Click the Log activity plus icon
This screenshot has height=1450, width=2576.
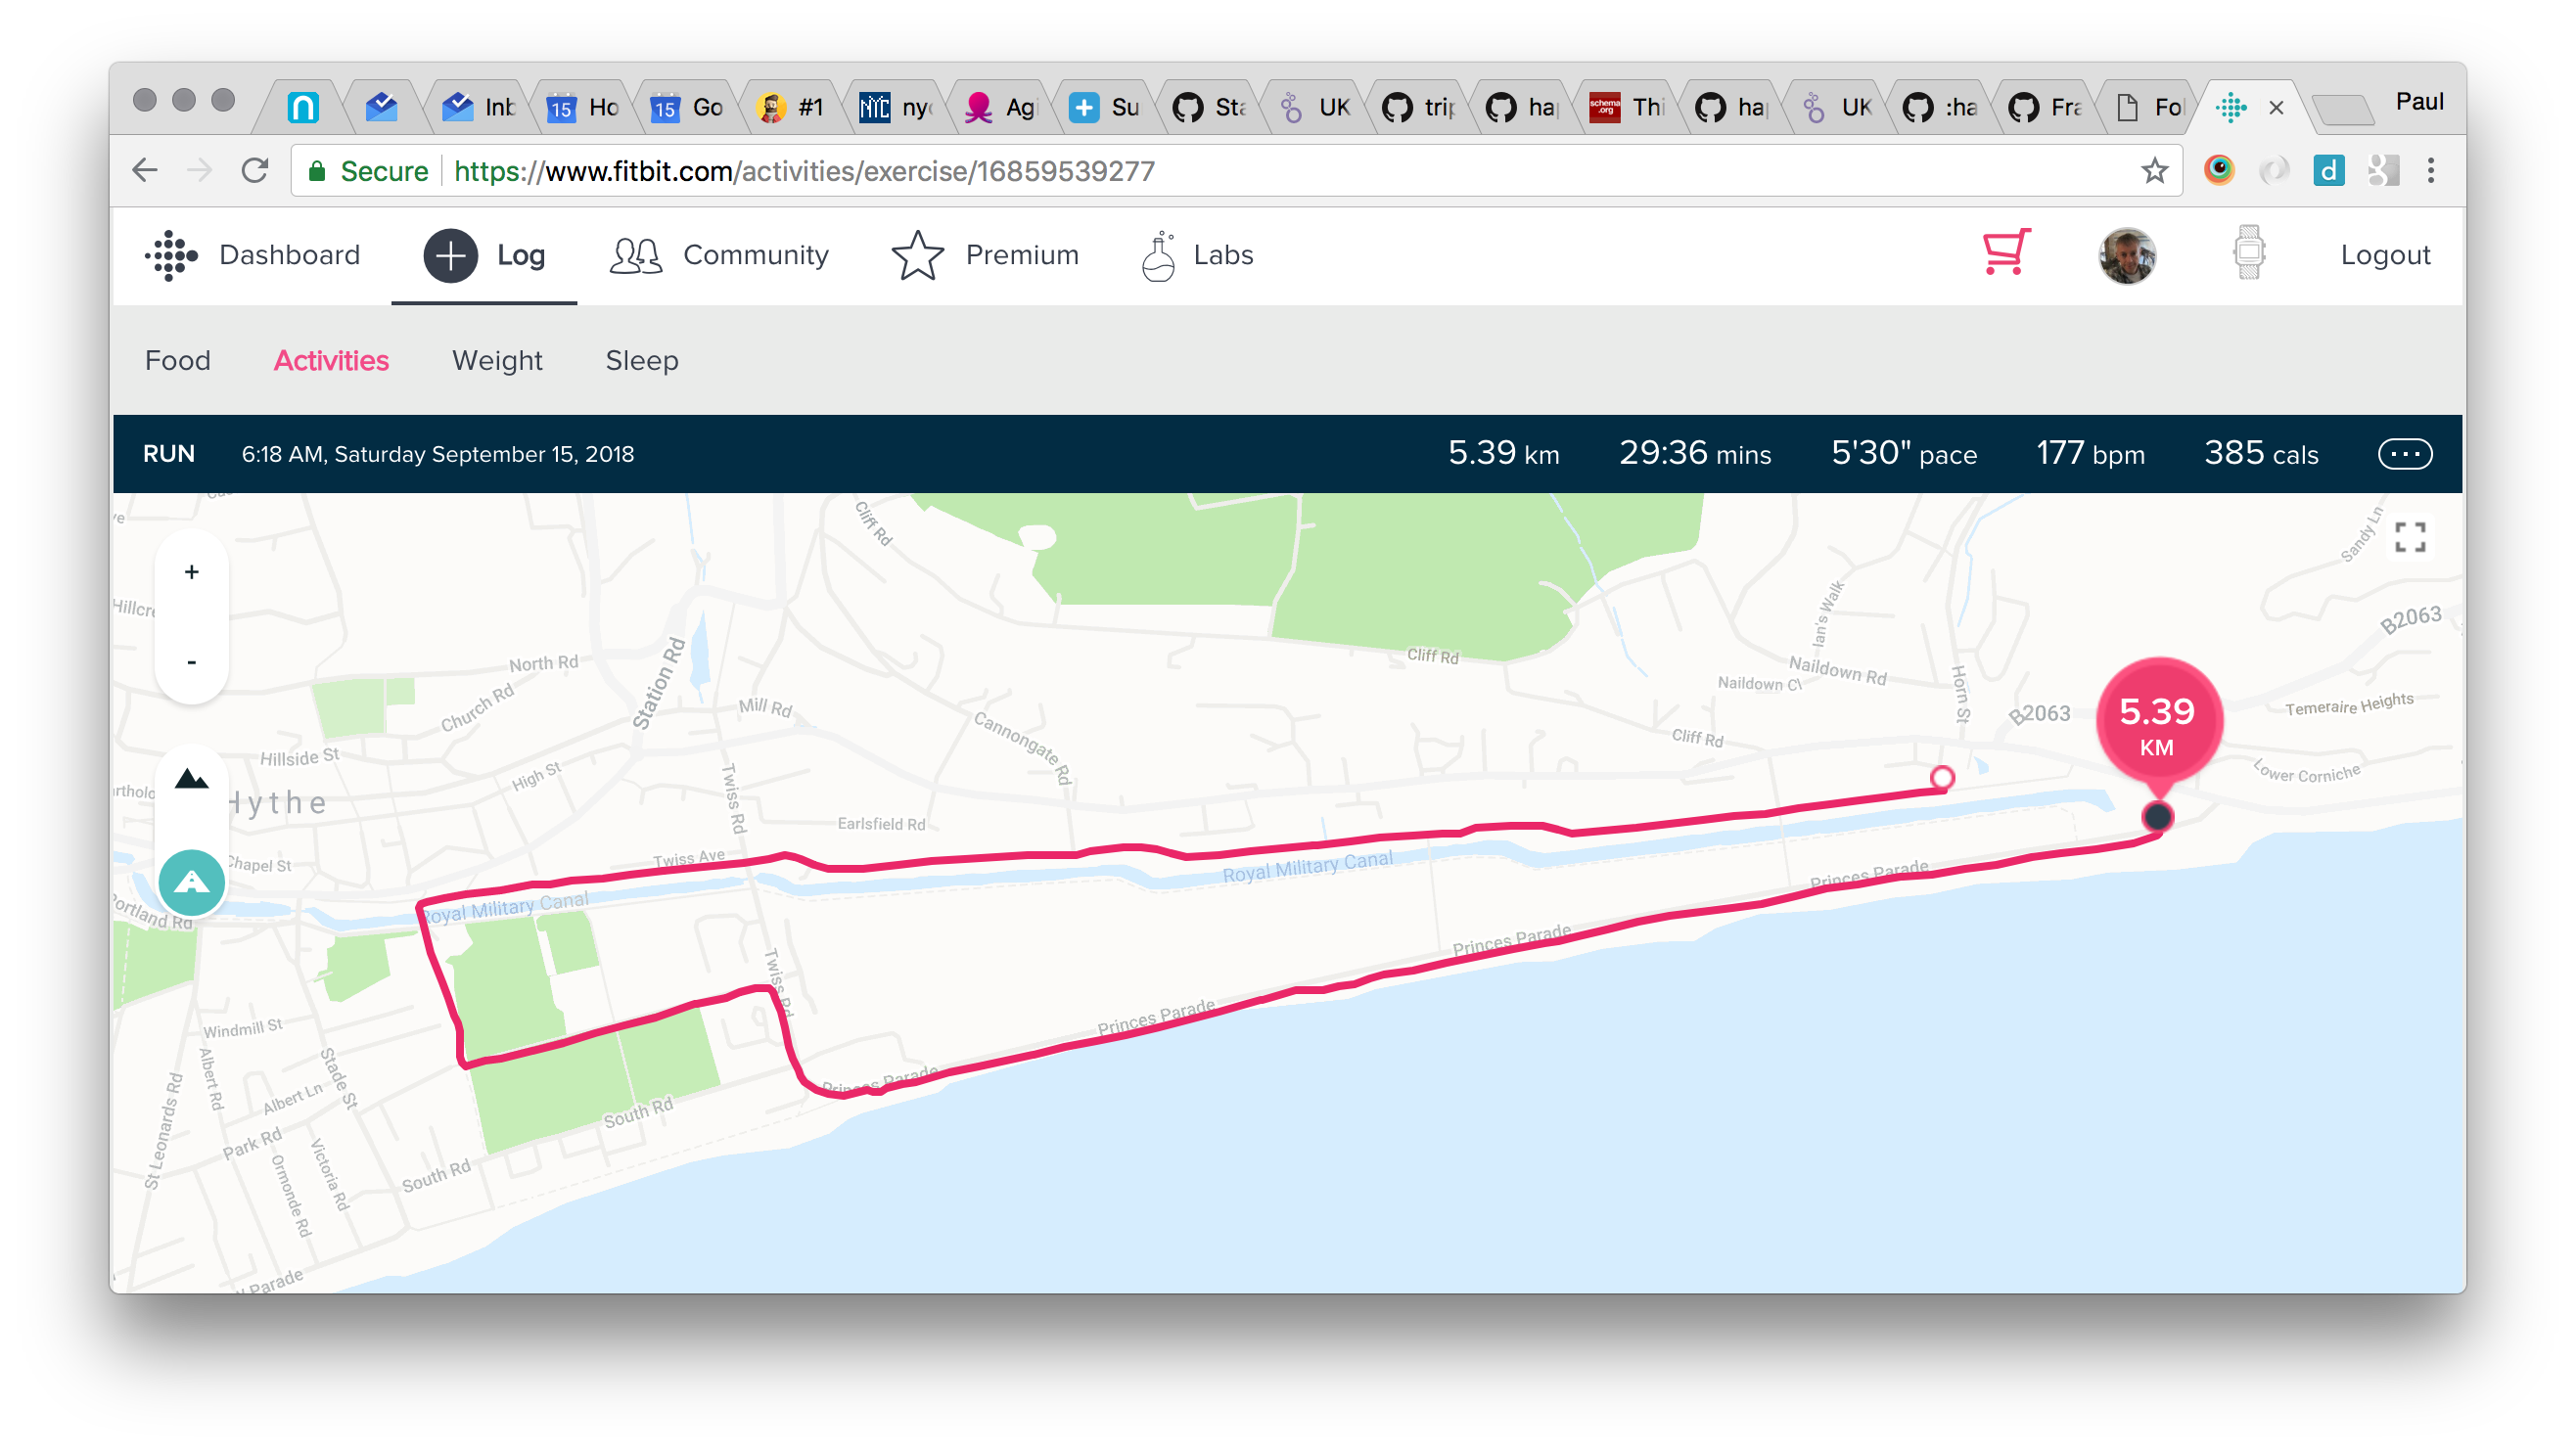tap(451, 254)
